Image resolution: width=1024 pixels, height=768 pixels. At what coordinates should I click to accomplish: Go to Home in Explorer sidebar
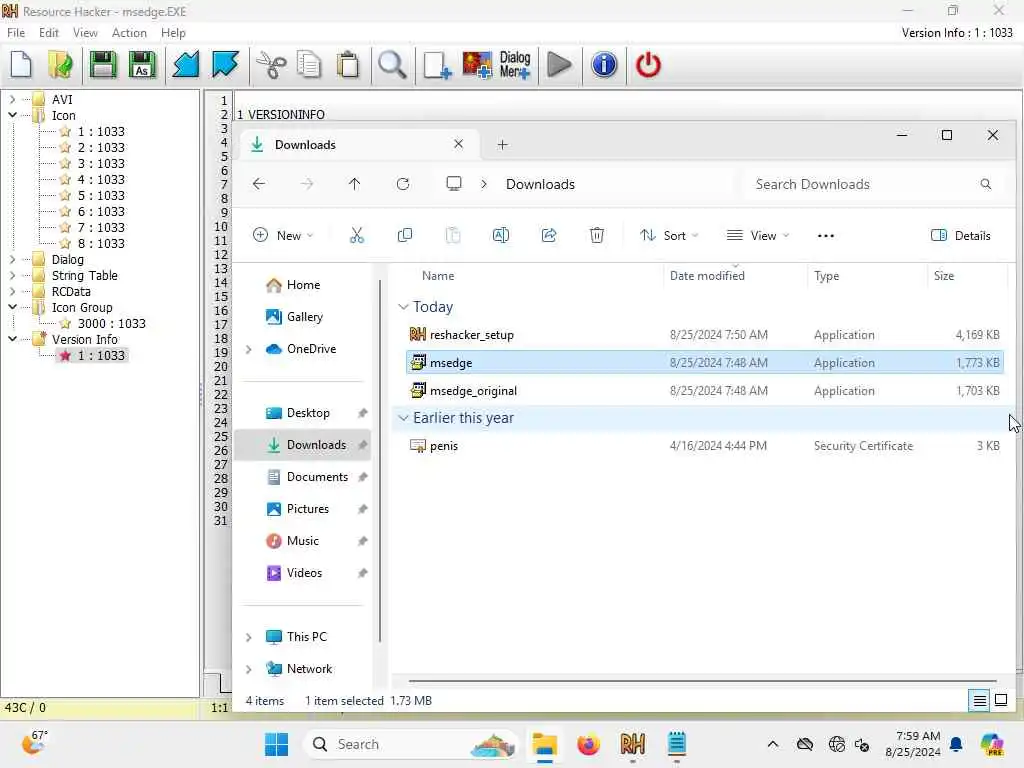click(303, 285)
